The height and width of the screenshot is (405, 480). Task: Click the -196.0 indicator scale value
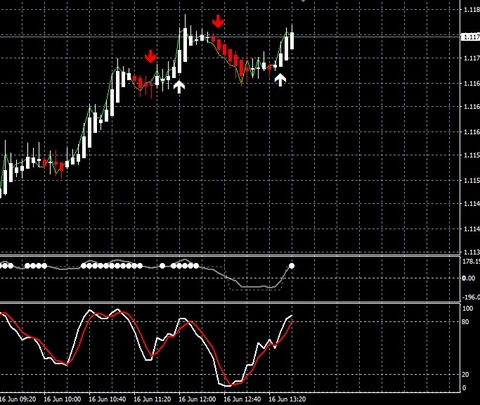471,297
